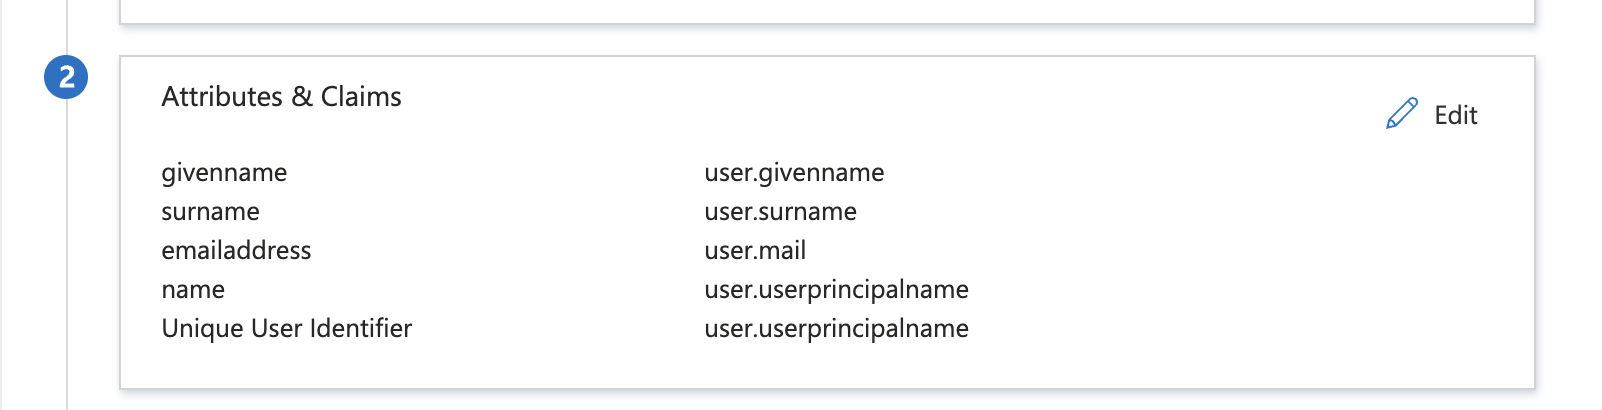Click the step 2 number badge

(x=66, y=77)
